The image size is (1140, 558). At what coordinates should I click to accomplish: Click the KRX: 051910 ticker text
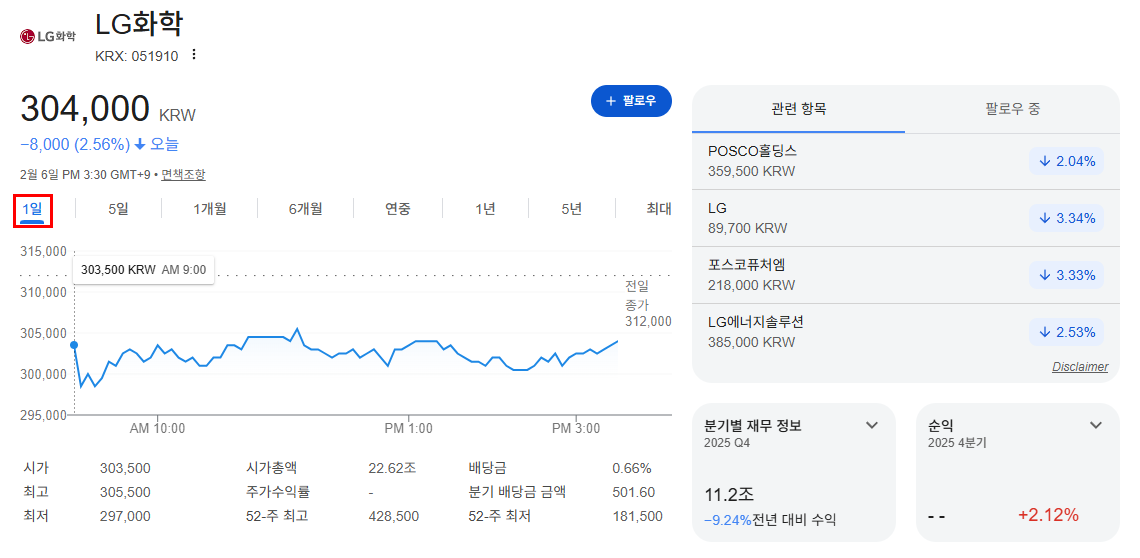137,56
